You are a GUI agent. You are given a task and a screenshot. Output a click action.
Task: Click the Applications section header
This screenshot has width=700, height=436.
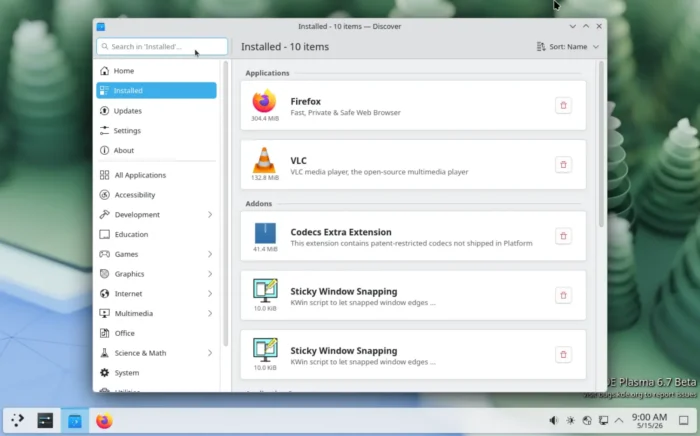pyautogui.click(x=267, y=73)
